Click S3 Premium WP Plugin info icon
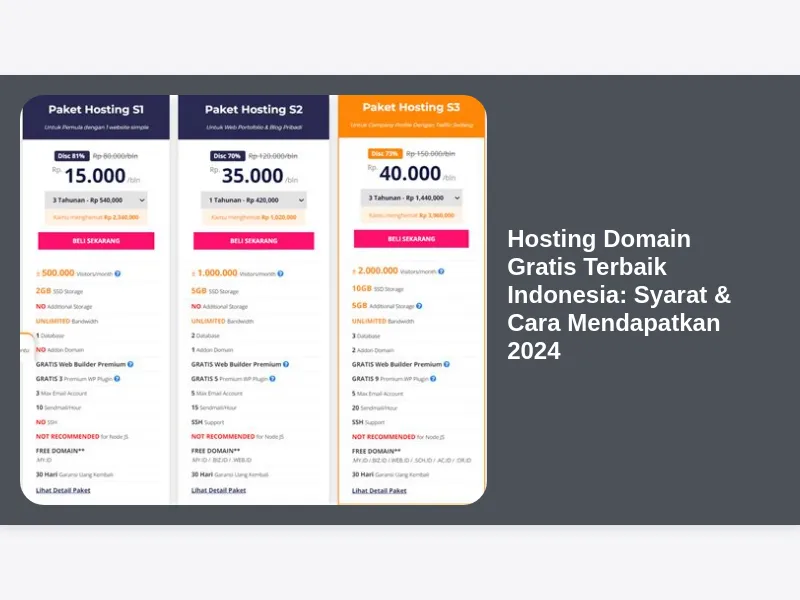Image resolution: width=800 pixels, height=600 pixels. [433, 379]
